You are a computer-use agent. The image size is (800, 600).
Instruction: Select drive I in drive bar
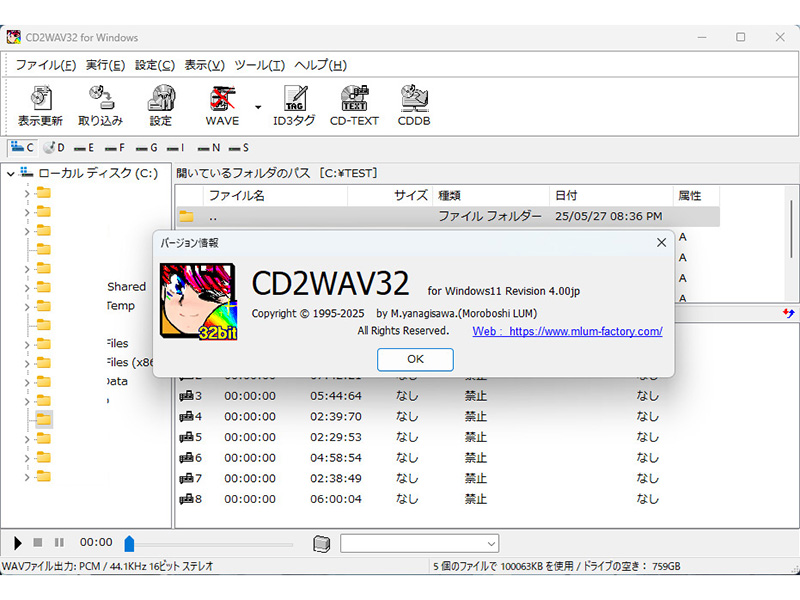176,148
